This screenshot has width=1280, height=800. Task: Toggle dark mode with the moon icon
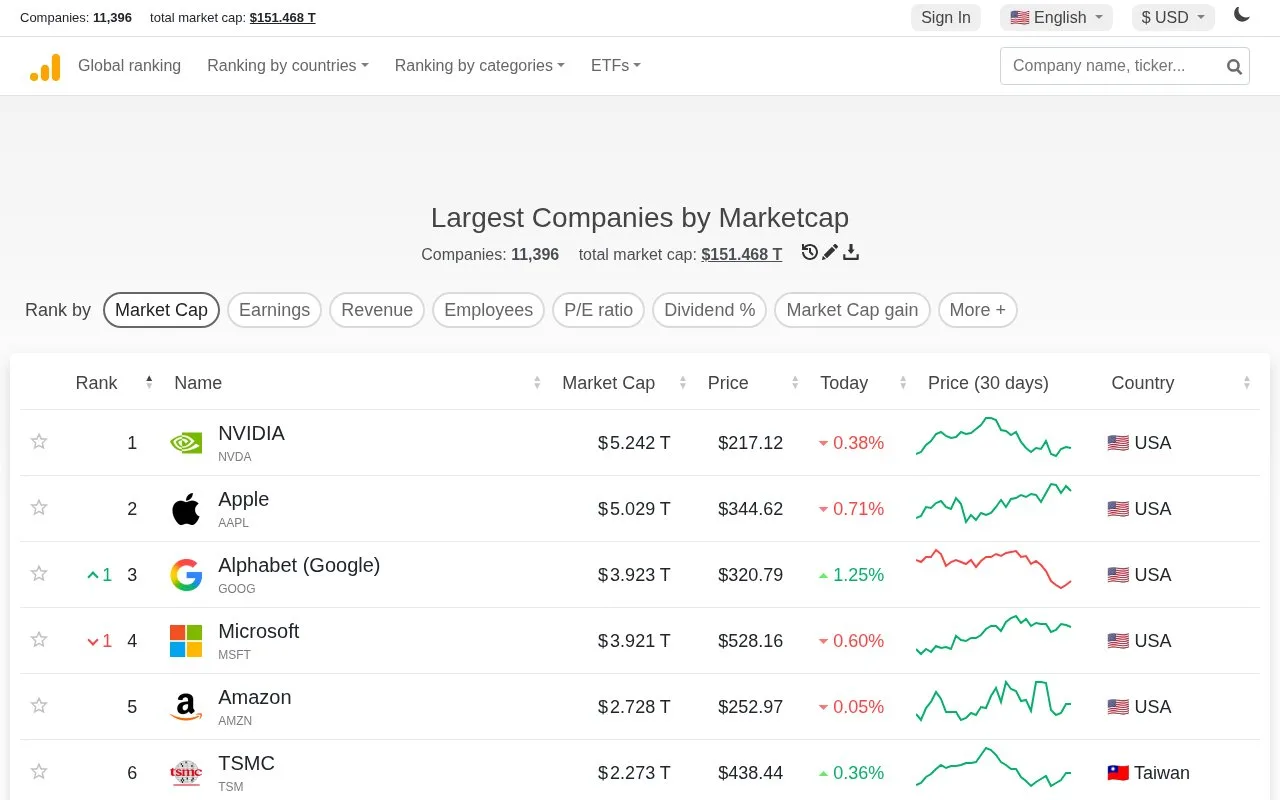(x=1241, y=15)
